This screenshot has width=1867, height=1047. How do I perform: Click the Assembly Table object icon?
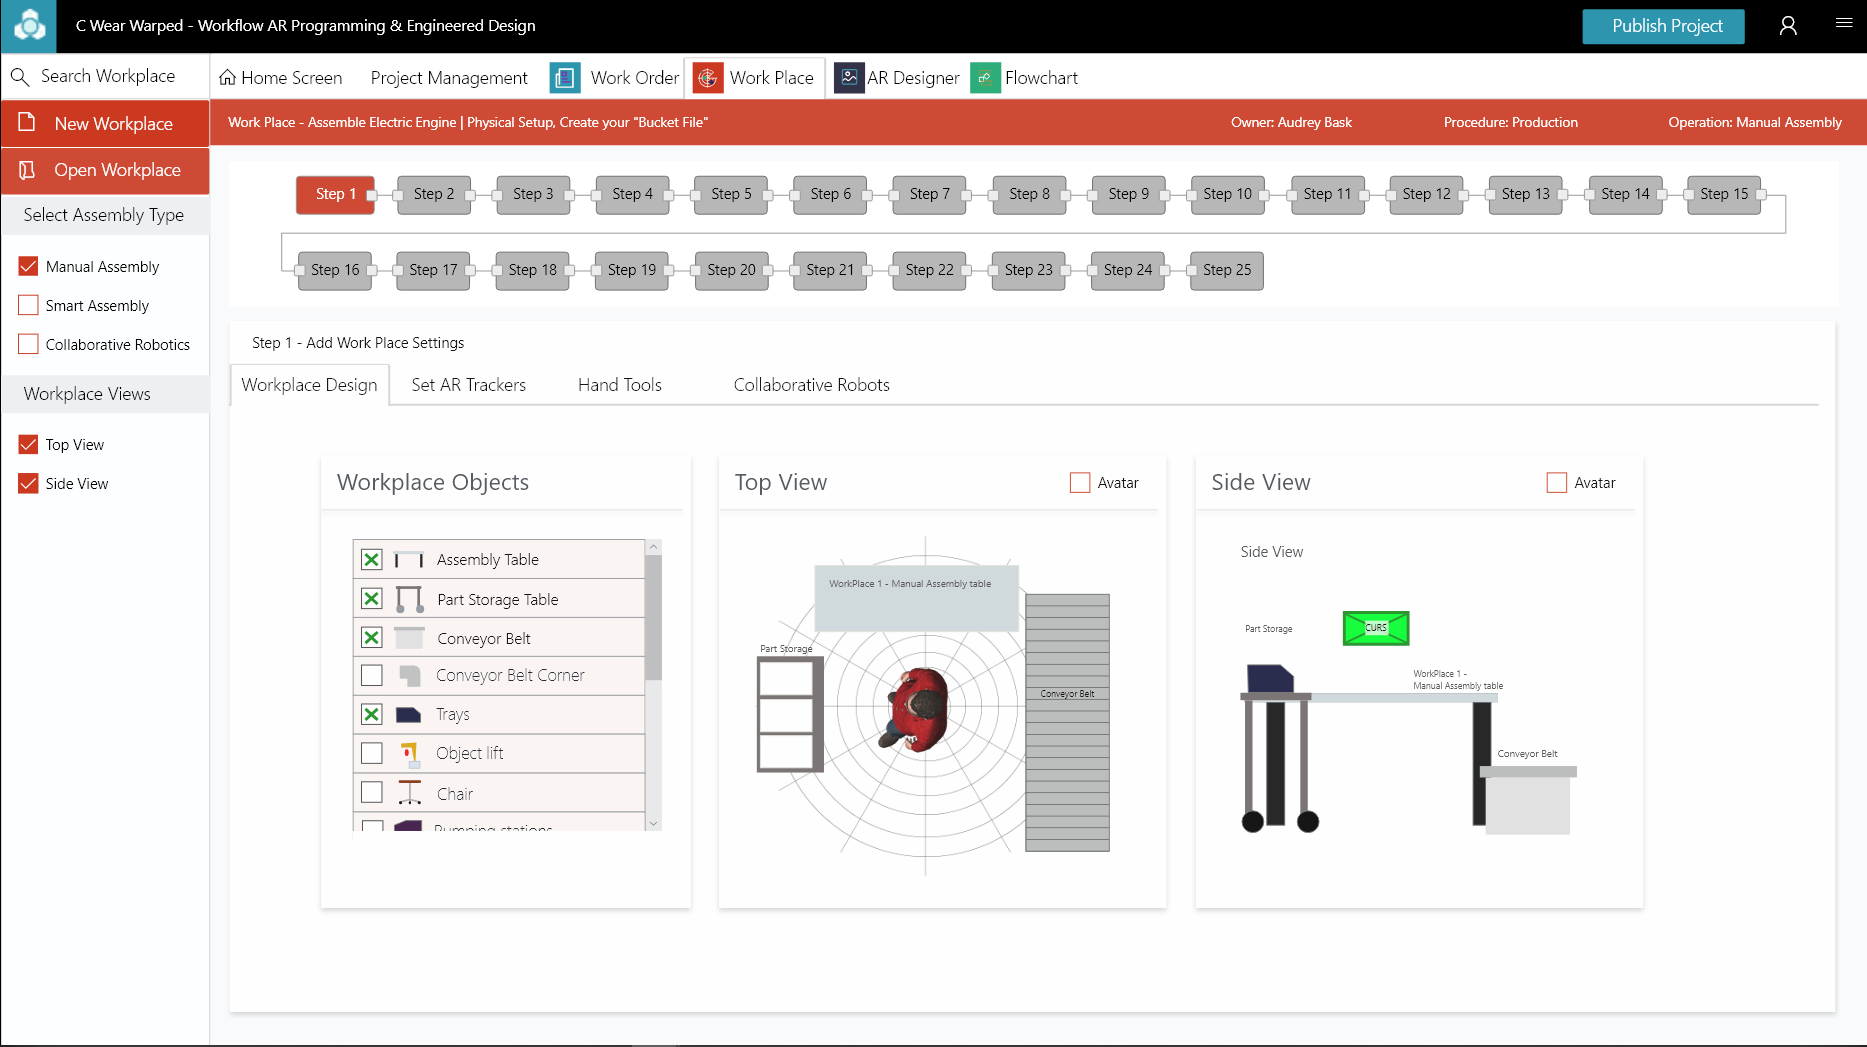click(x=408, y=560)
